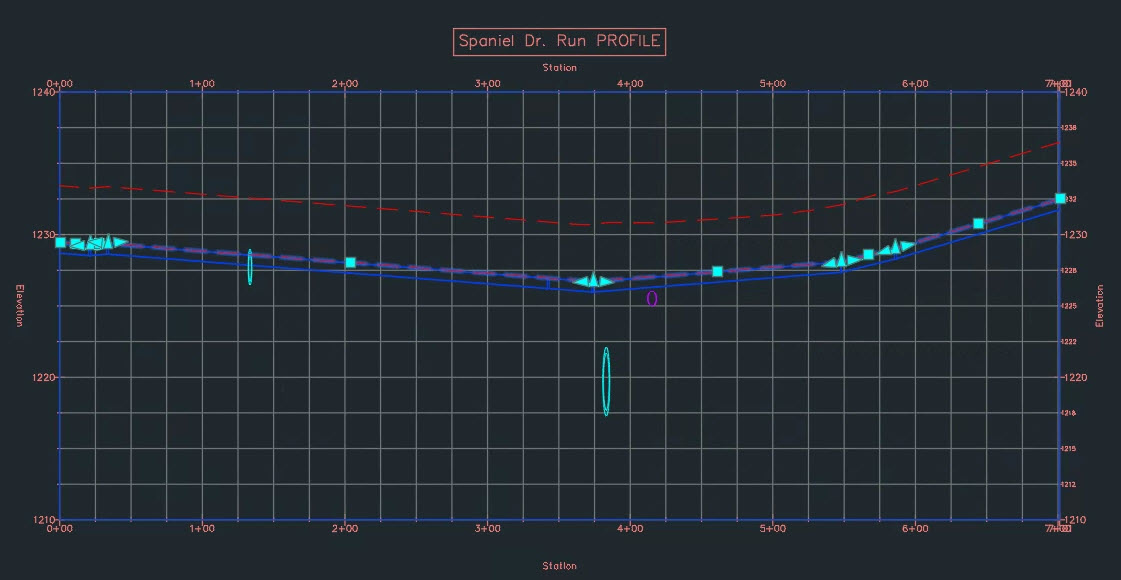Click the right-pointing triangle grip at the low point
1121x580 pixels.
coord(606,282)
